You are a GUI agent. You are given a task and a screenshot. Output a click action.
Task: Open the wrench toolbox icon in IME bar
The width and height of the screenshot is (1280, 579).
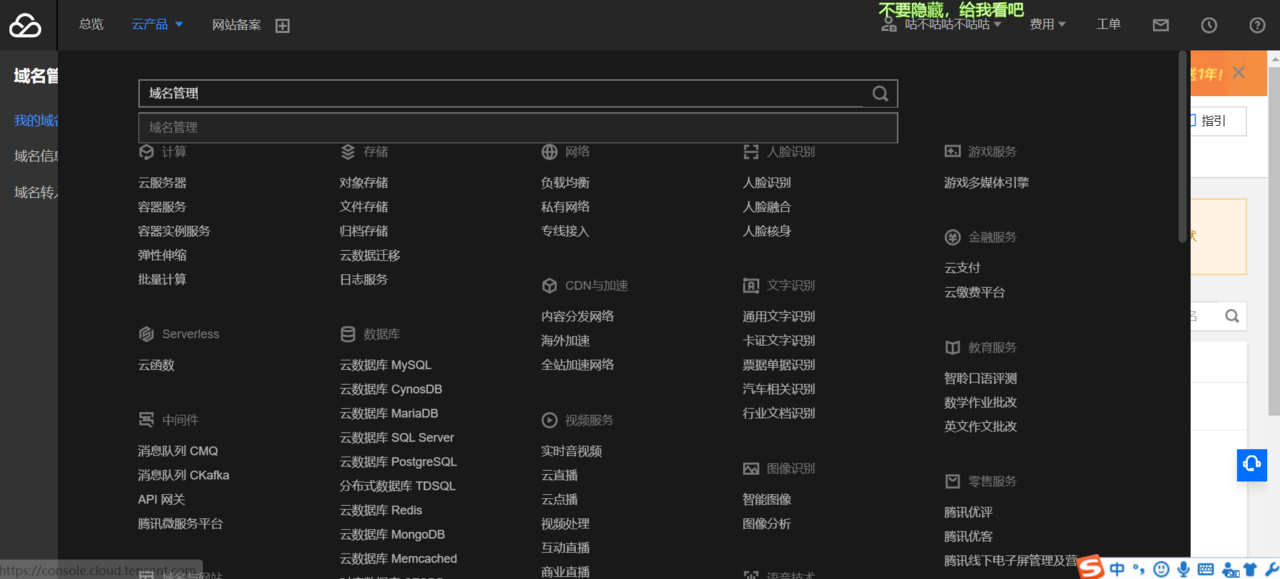tap(1271, 569)
